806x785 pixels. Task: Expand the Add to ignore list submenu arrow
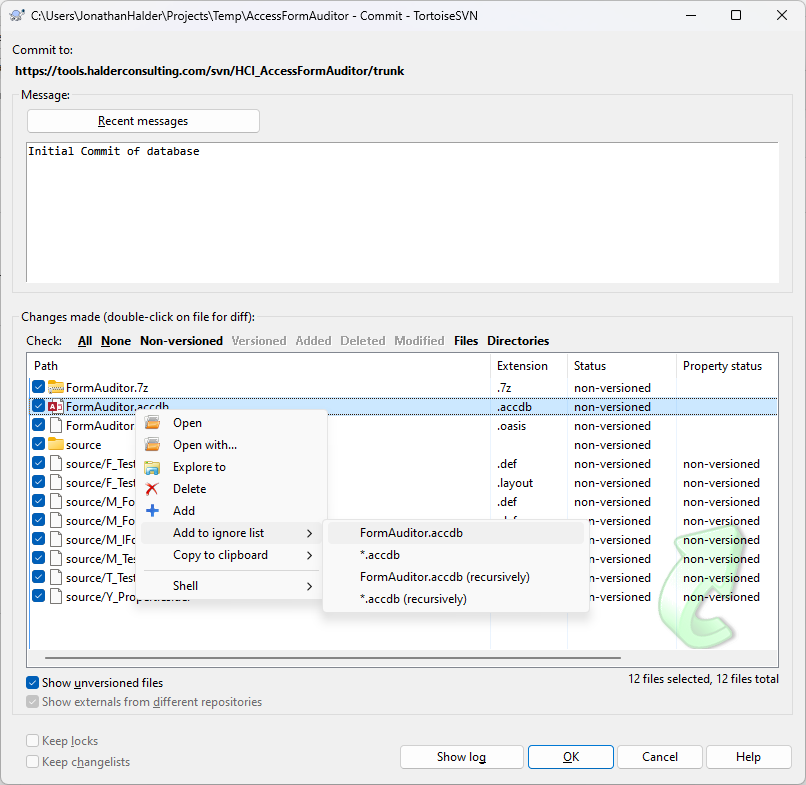click(309, 534)
